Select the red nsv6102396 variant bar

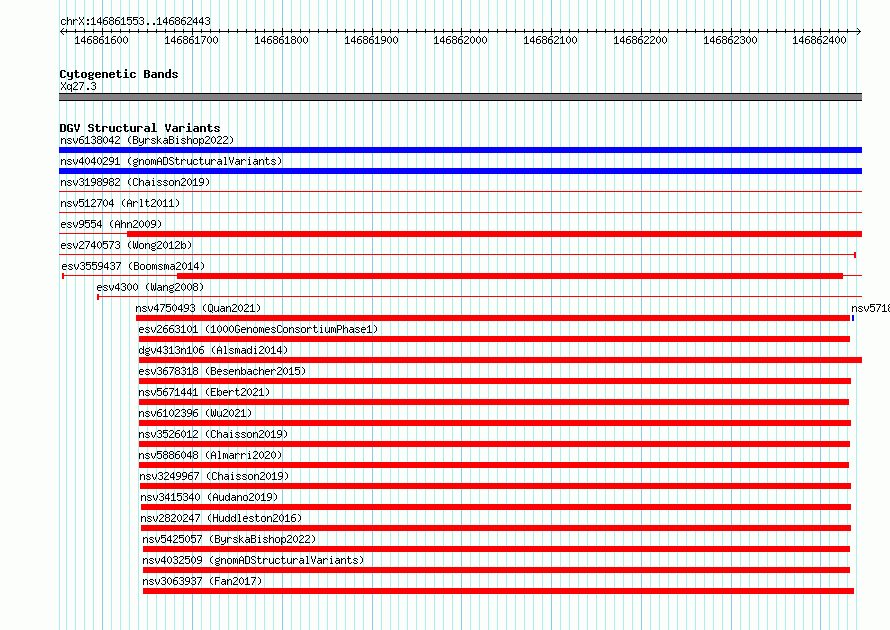pos(494,423)
